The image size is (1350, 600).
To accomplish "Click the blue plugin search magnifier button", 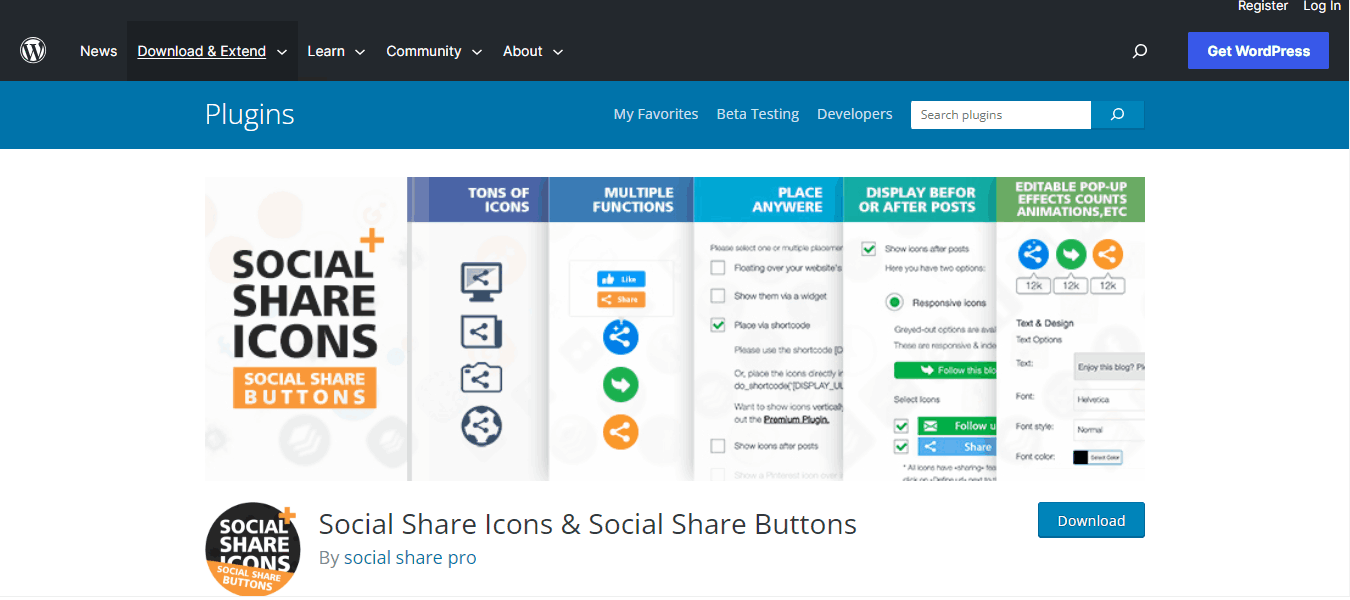I will click(x=1117, y=114).
